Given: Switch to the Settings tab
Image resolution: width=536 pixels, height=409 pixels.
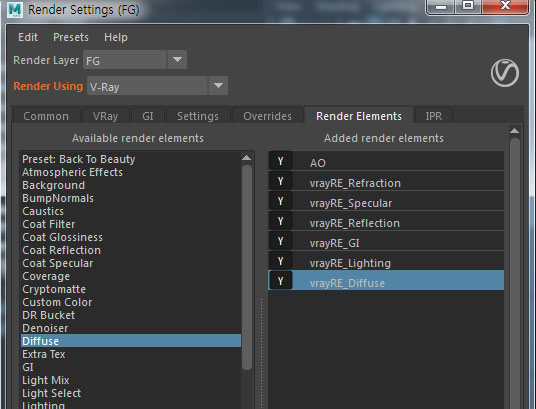Looking at the screenshot, I should tap(198, 116).
